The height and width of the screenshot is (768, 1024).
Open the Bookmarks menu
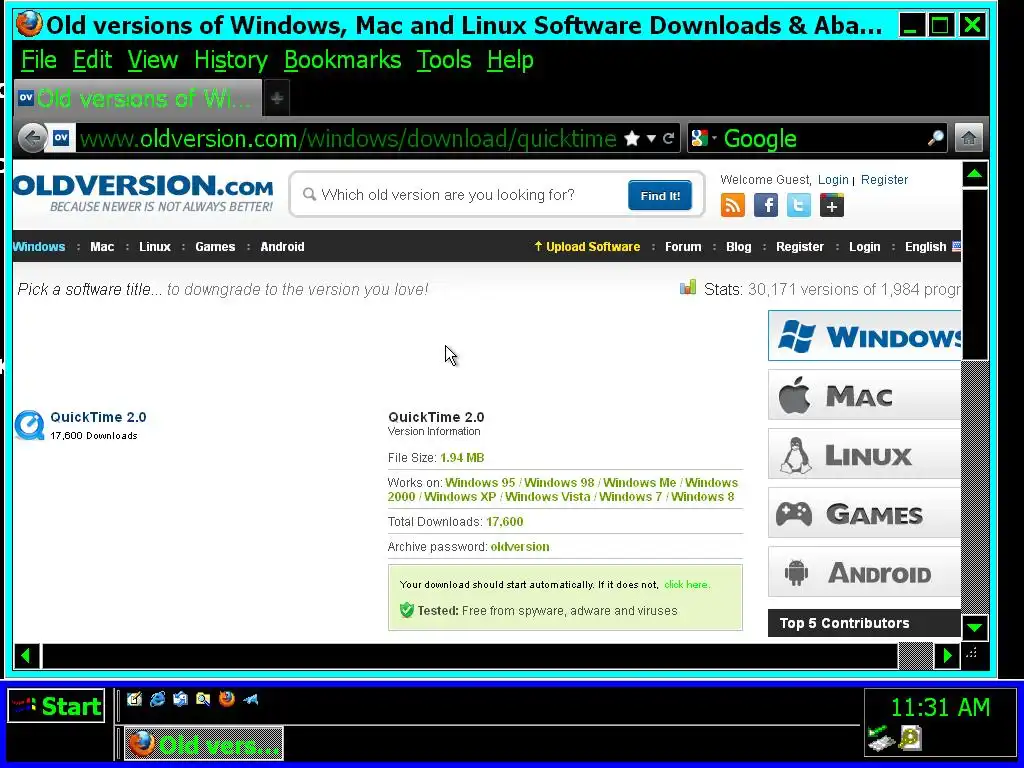(x=342, y=60)
